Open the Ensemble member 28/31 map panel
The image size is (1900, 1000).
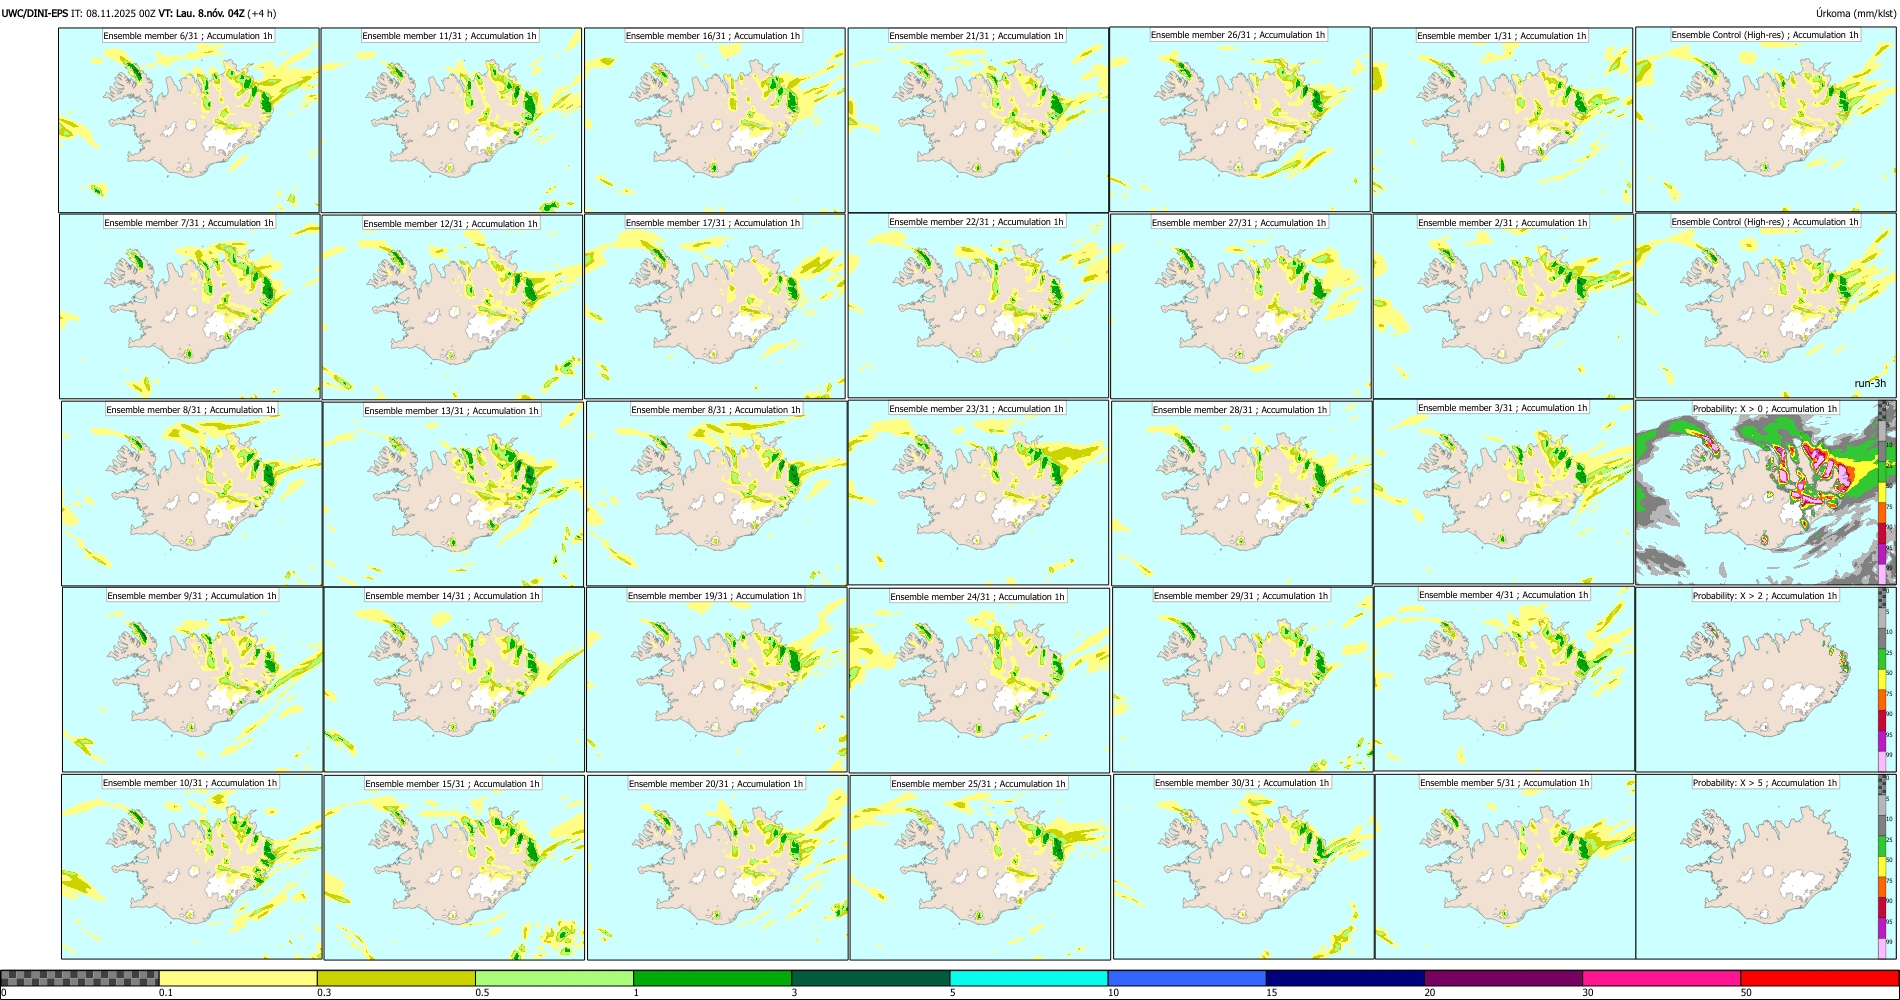1241,494
